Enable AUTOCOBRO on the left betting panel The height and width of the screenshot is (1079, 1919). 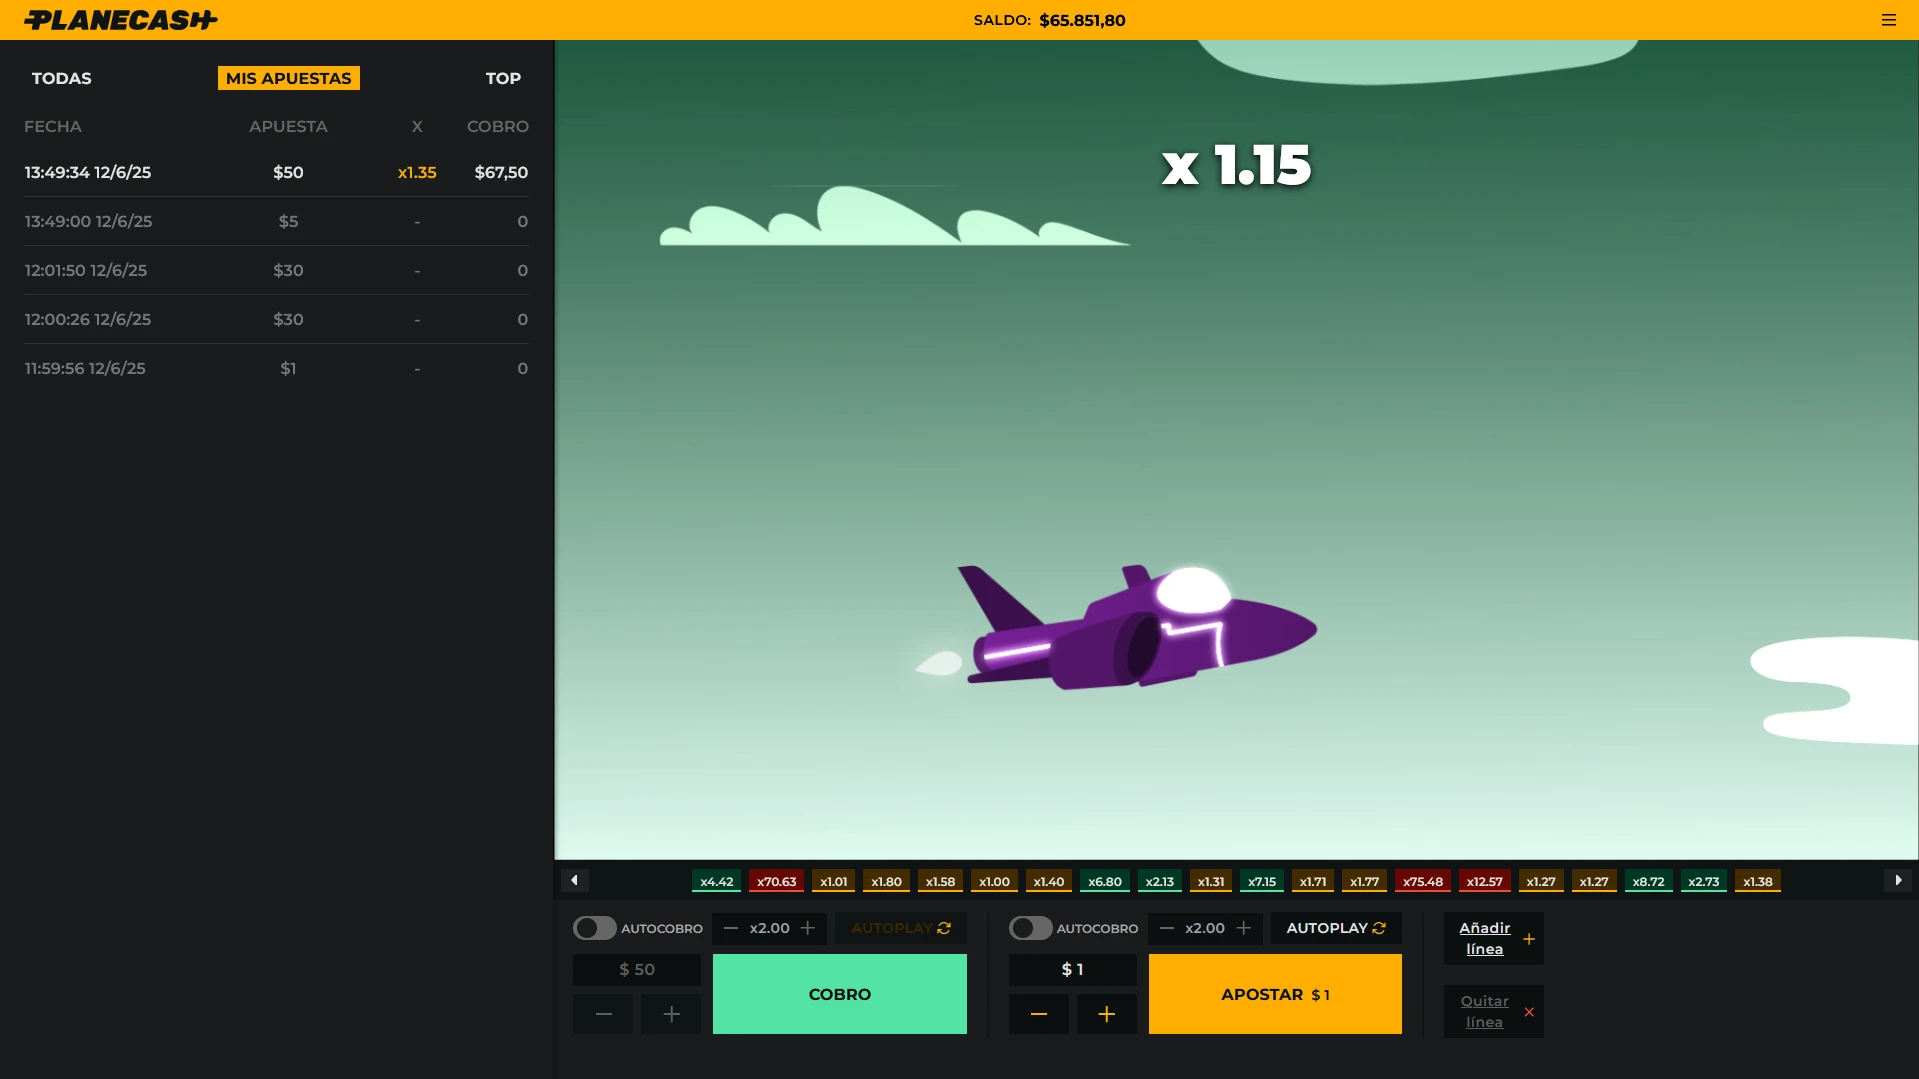click(x=594, y=928)
